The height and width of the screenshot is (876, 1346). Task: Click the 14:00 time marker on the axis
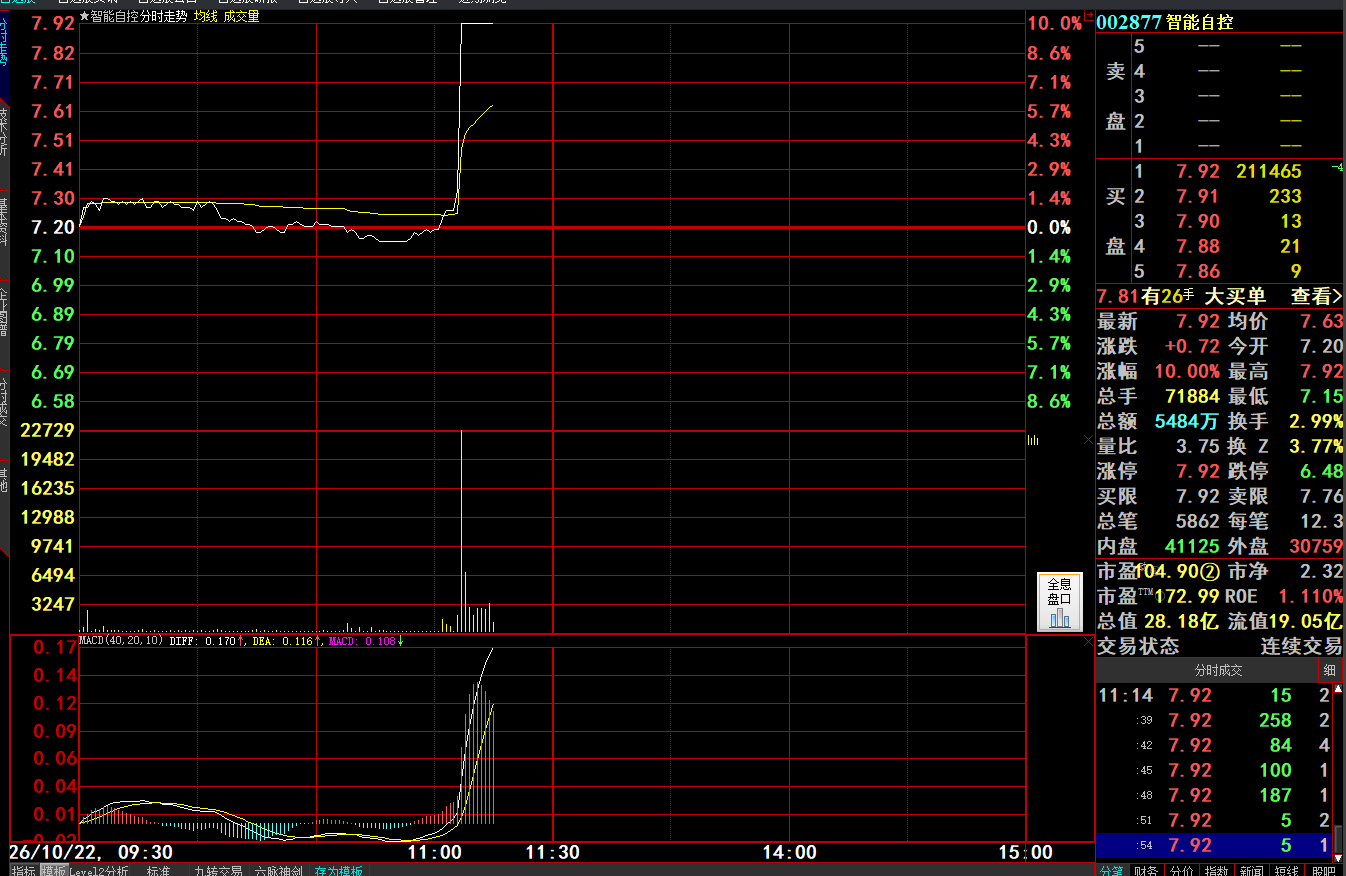(x=789, y=852)
